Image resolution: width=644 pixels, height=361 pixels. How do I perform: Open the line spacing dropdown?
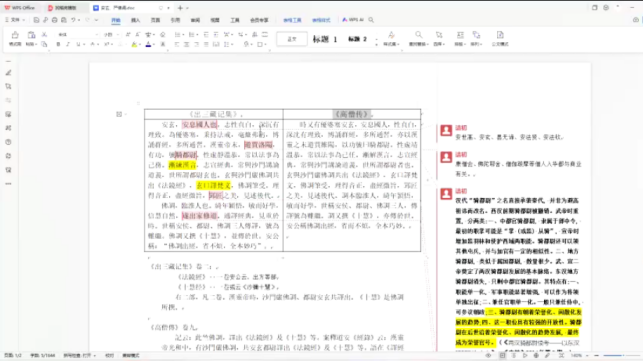232,44
